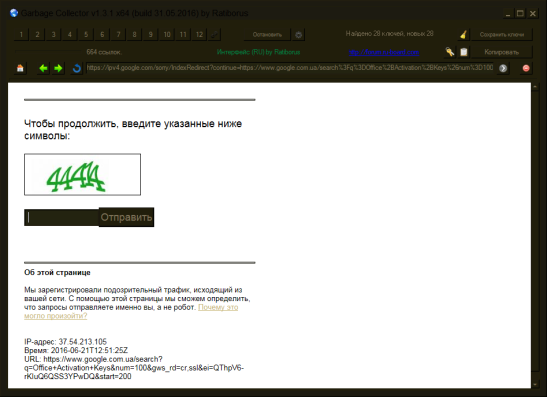
Task: Click the IP-адрес 37.54.213.105 text
Action: click(x=65, y=342)
